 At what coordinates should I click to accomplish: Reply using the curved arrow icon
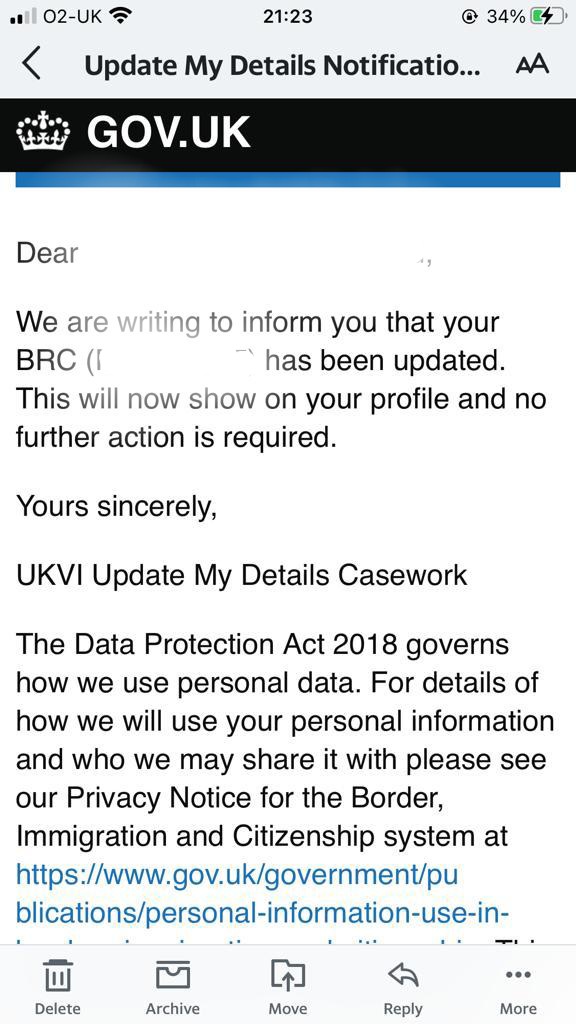point(403,974)
